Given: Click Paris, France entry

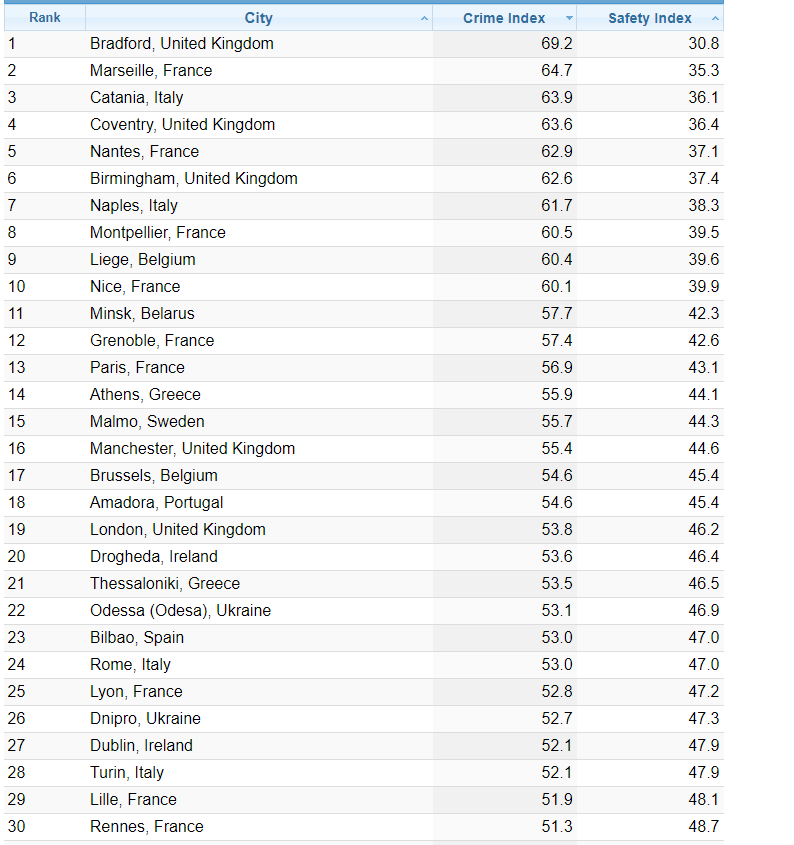Looking at the screenshot, I should pos(137,368).
